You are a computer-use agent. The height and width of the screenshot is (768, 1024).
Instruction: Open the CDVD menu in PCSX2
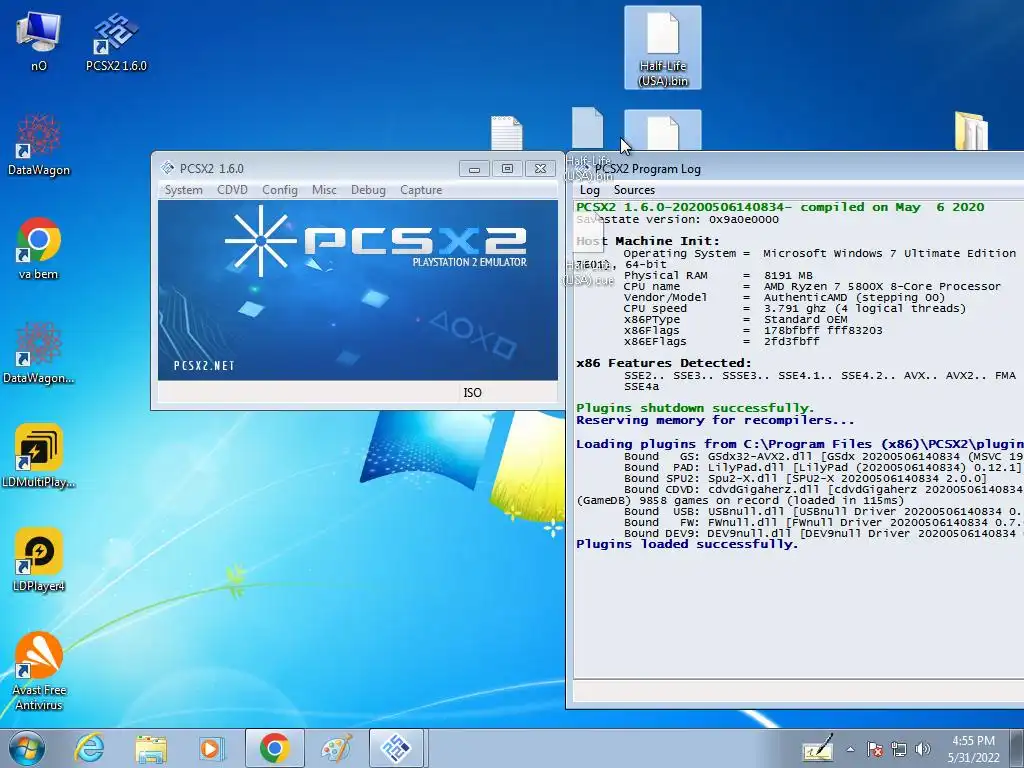pyautogui.click(x=232, y=190)
